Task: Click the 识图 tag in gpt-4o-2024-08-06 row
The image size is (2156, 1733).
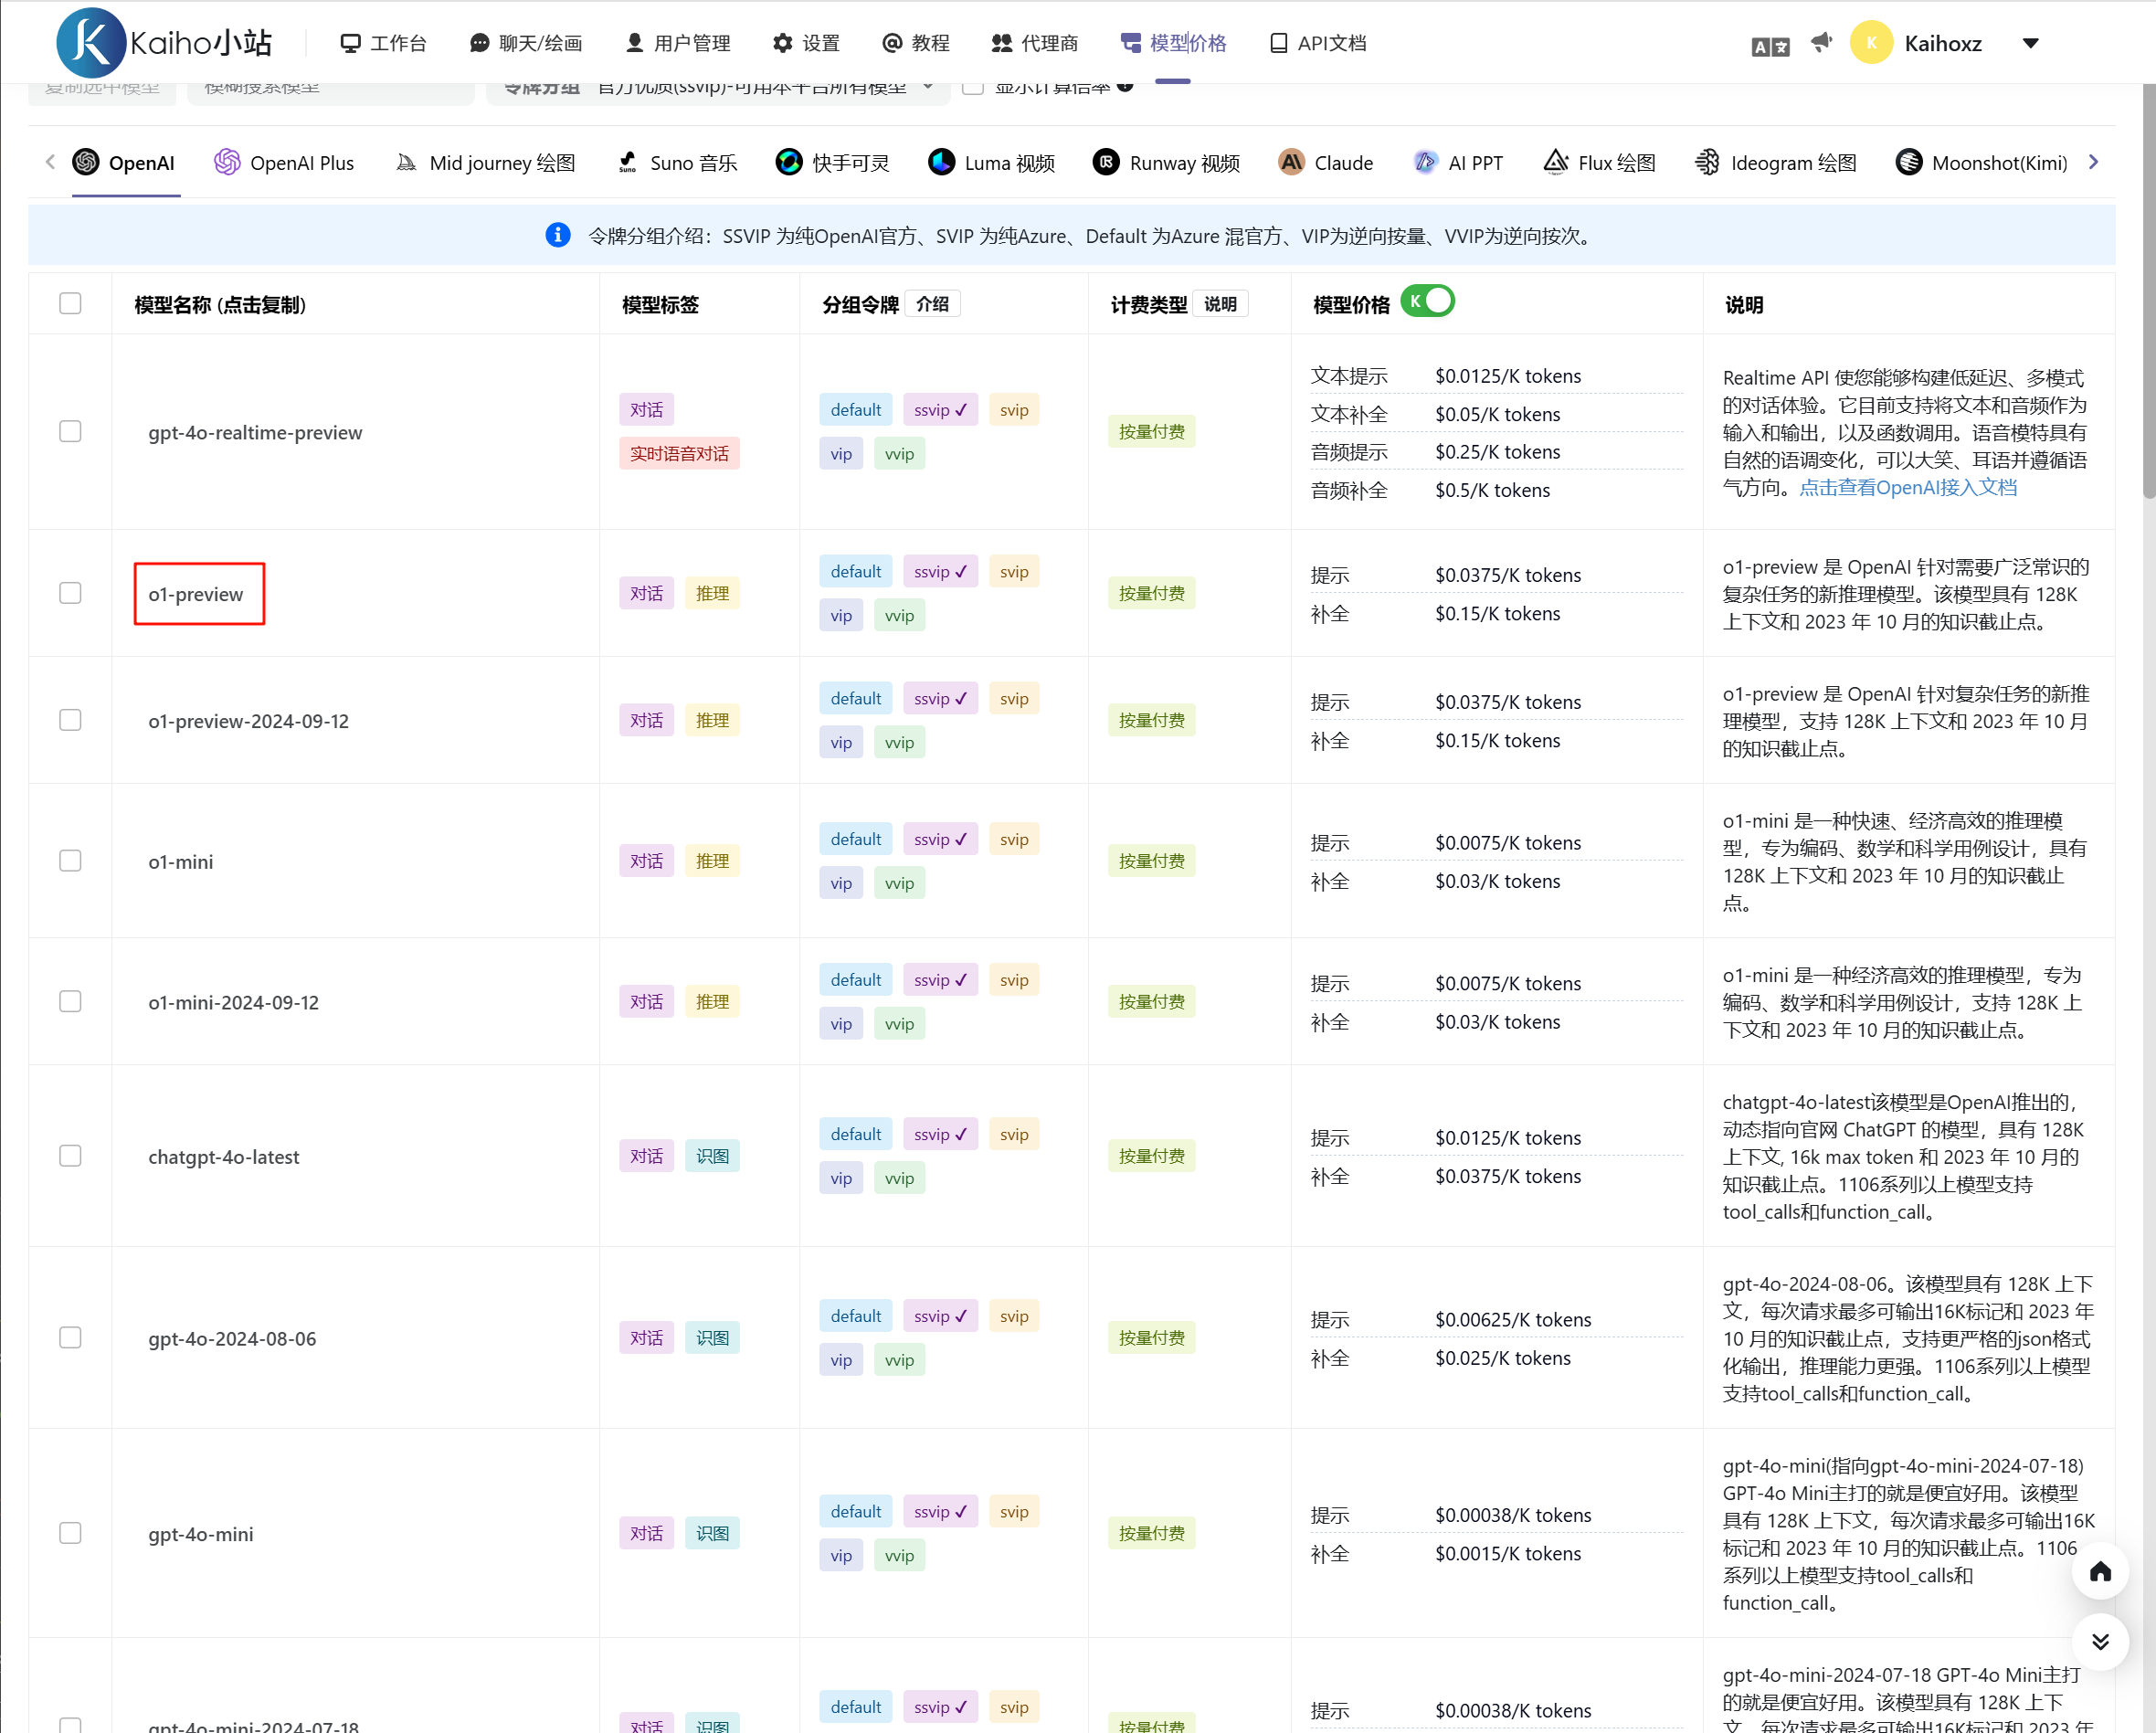Action: pos(712,1339)
